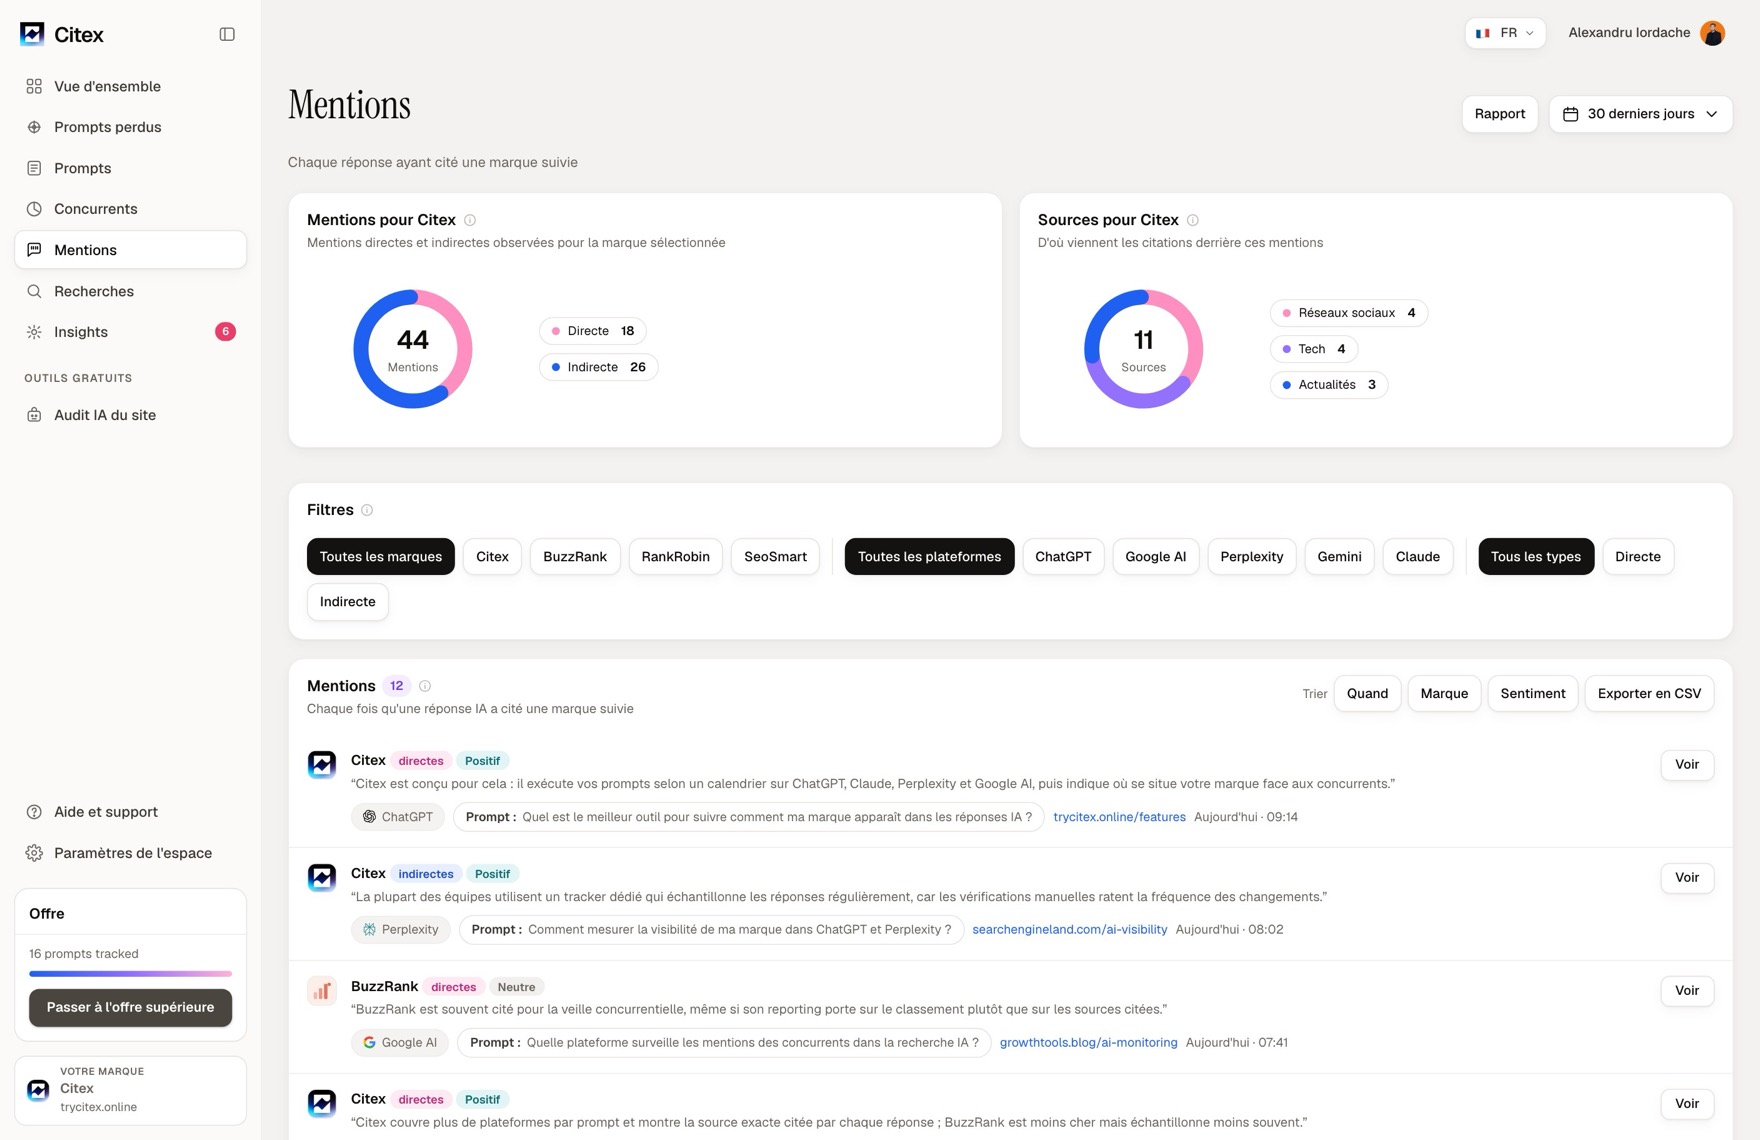Toggle the Indirecte type filter chip
Viewport: 1760px width, 1140px height.
[347, 602]
